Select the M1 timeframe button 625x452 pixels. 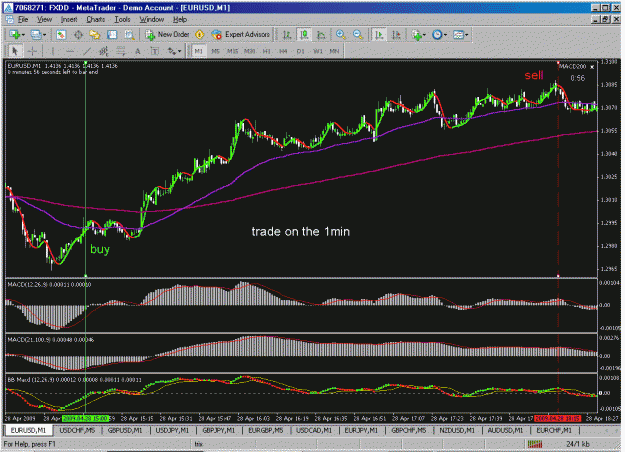tap(199, 51)
